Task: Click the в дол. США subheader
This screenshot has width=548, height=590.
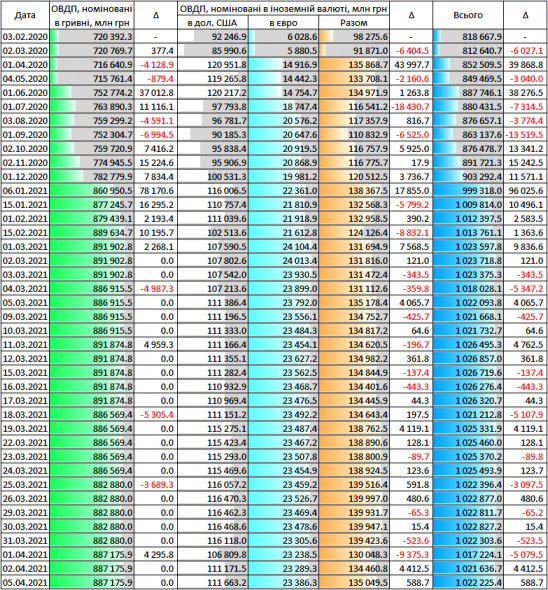Action: pyautogui.click(x=213, y=23)
